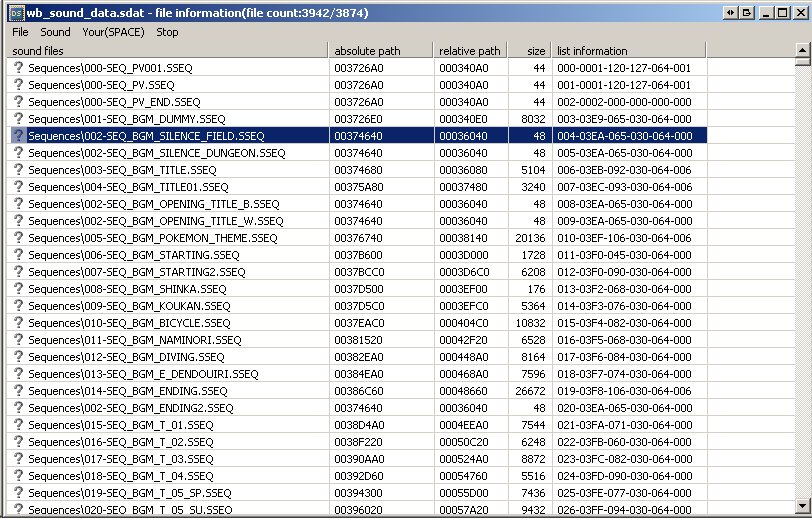Open the Sound menu
The width and height of the screenshot is (812, 518).
(x=55, y=32)
